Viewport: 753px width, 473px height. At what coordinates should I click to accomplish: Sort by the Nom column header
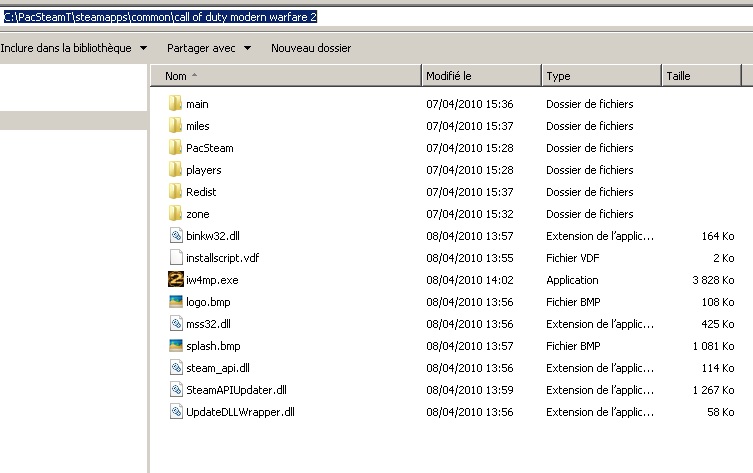point(286,76)
